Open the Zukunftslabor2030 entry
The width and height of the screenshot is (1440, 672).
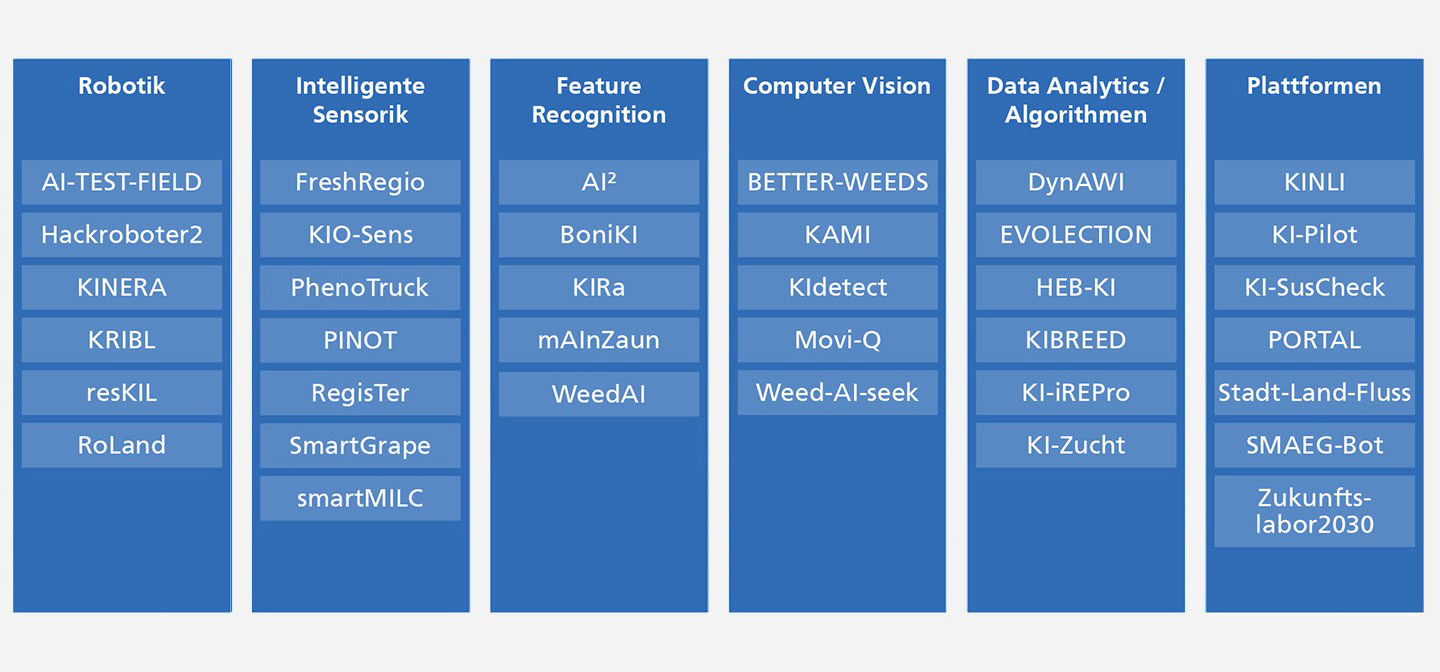(1315, 511)
